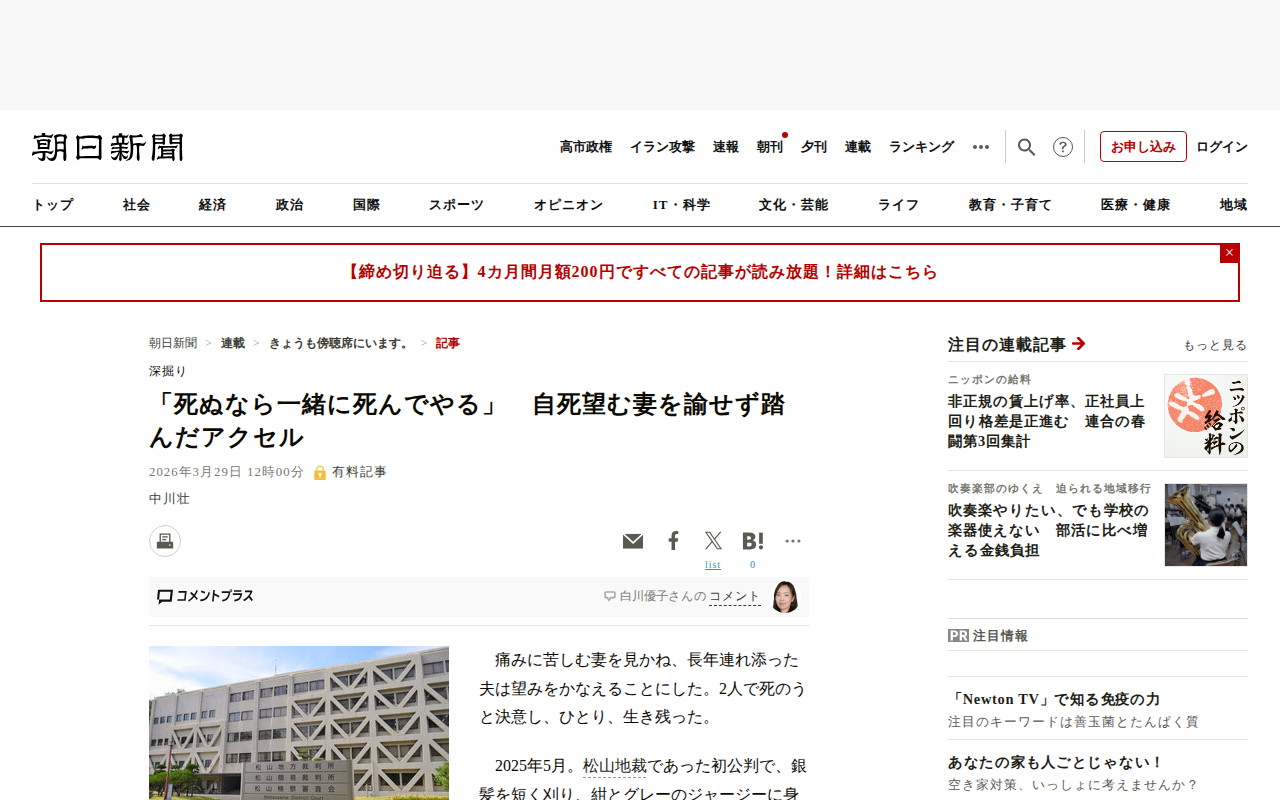Select the ライフ navigation tab
This screenshot has height=800, width=1280.
[898, 205]
